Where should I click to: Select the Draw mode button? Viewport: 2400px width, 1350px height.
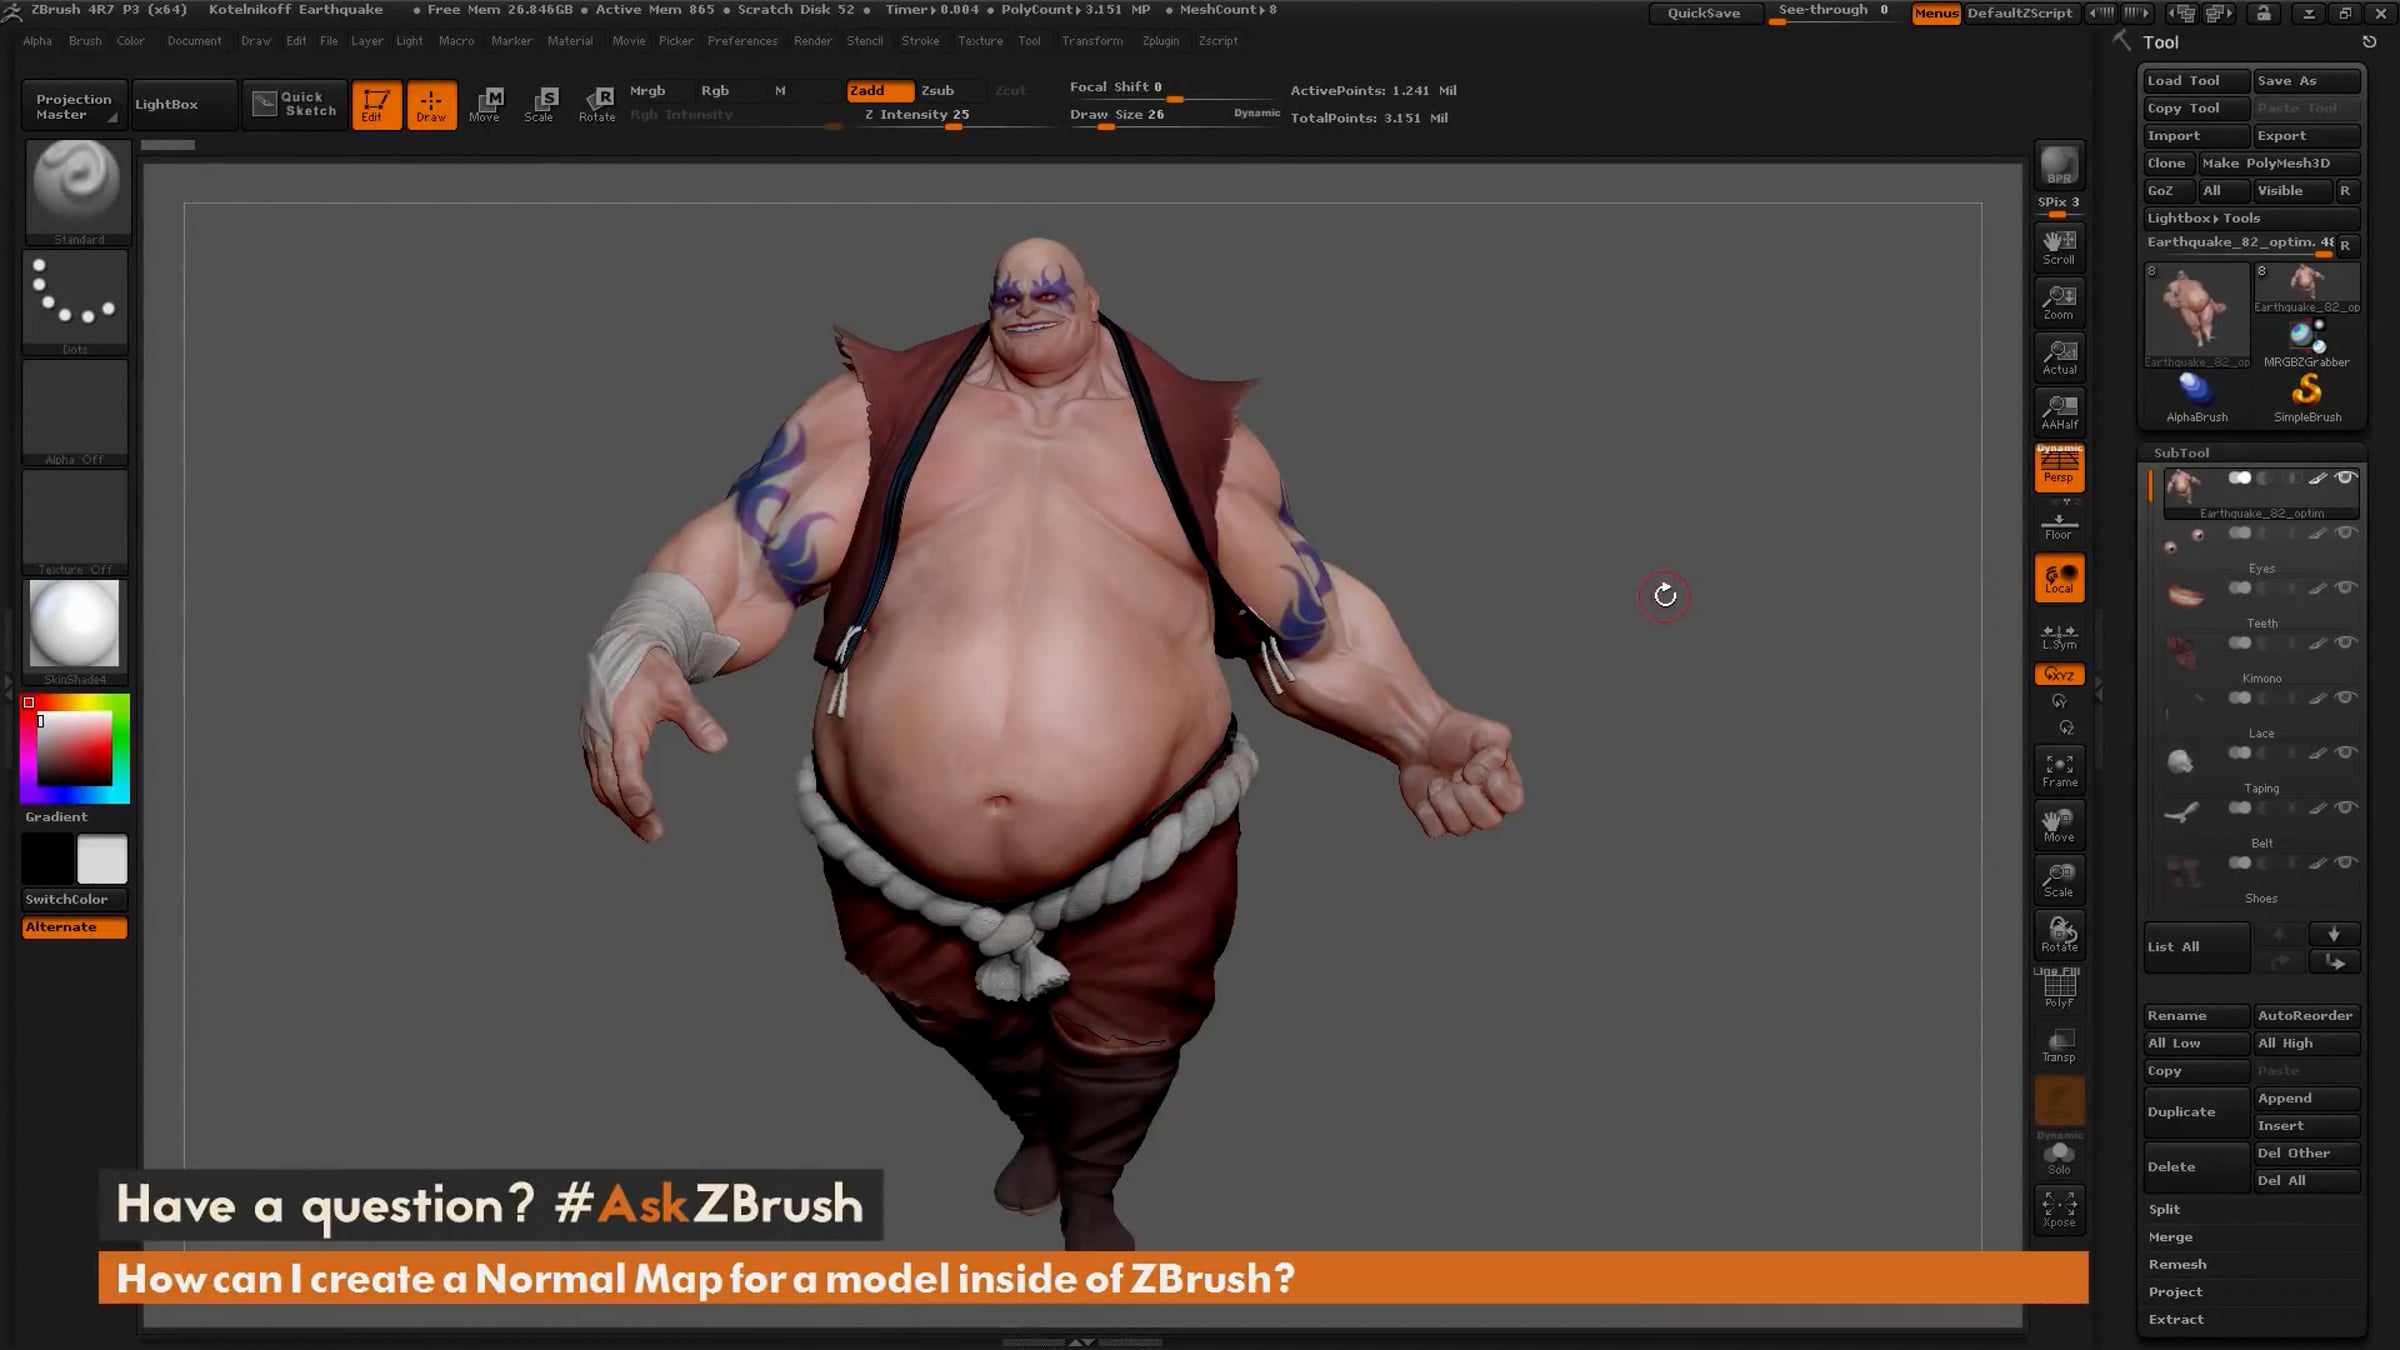coord(431,104)
